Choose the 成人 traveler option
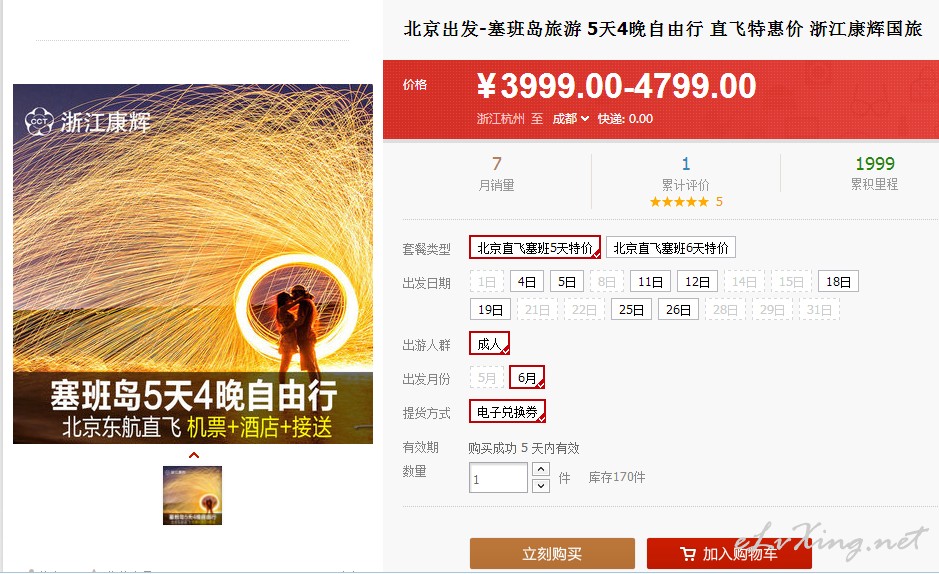Image resolution: width=939 pixels, height=574 pixels. pos(489,344)
